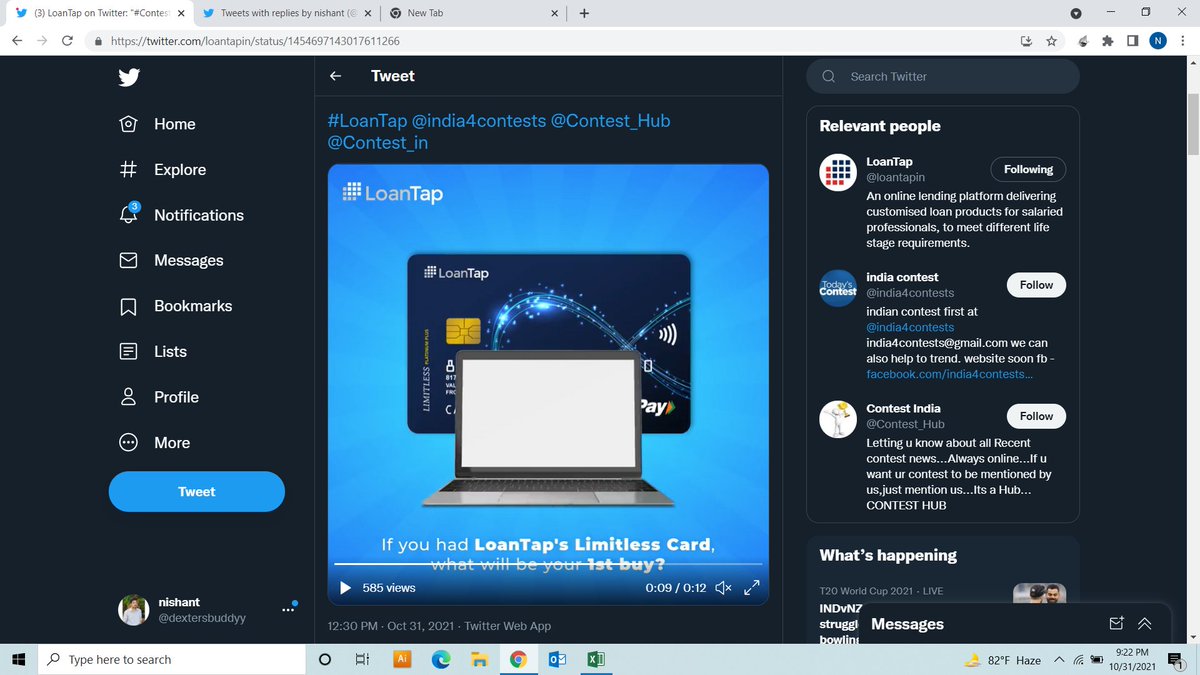Open @Contest_Hub mention in tweet
The height and width of the screenshot is (675, 1200).
click(611, 121)
